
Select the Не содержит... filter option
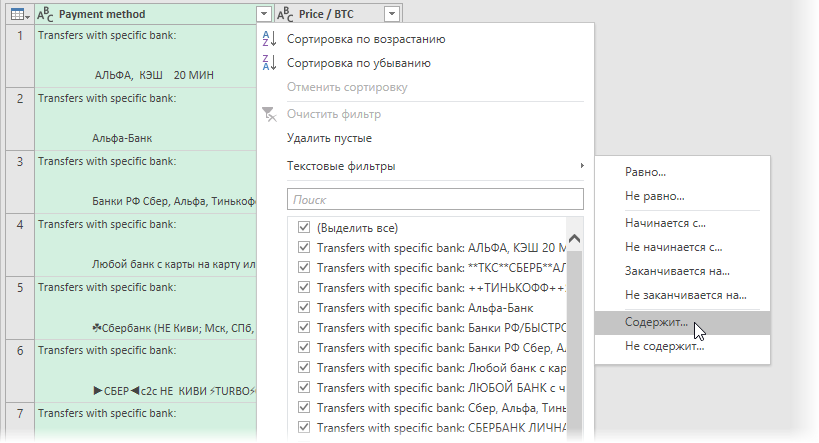pos(664,346)
